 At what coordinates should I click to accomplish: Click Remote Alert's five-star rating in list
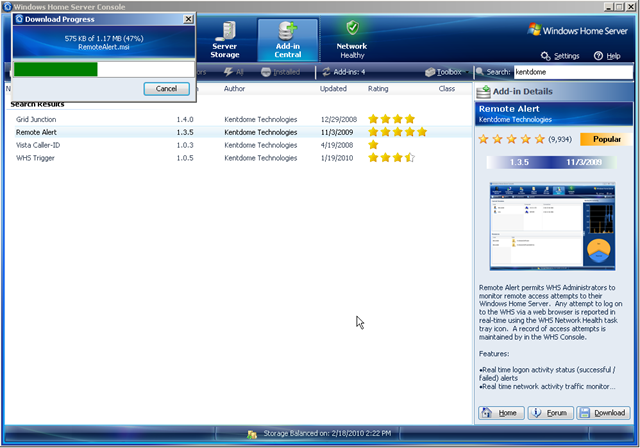click(398, 132)
